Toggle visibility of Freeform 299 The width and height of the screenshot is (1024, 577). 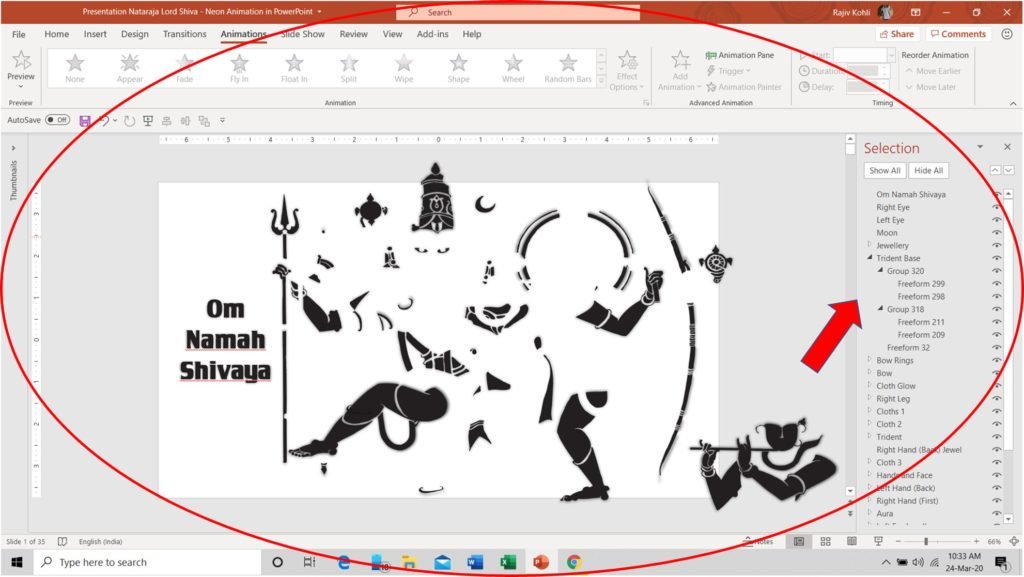pos(997,284)
